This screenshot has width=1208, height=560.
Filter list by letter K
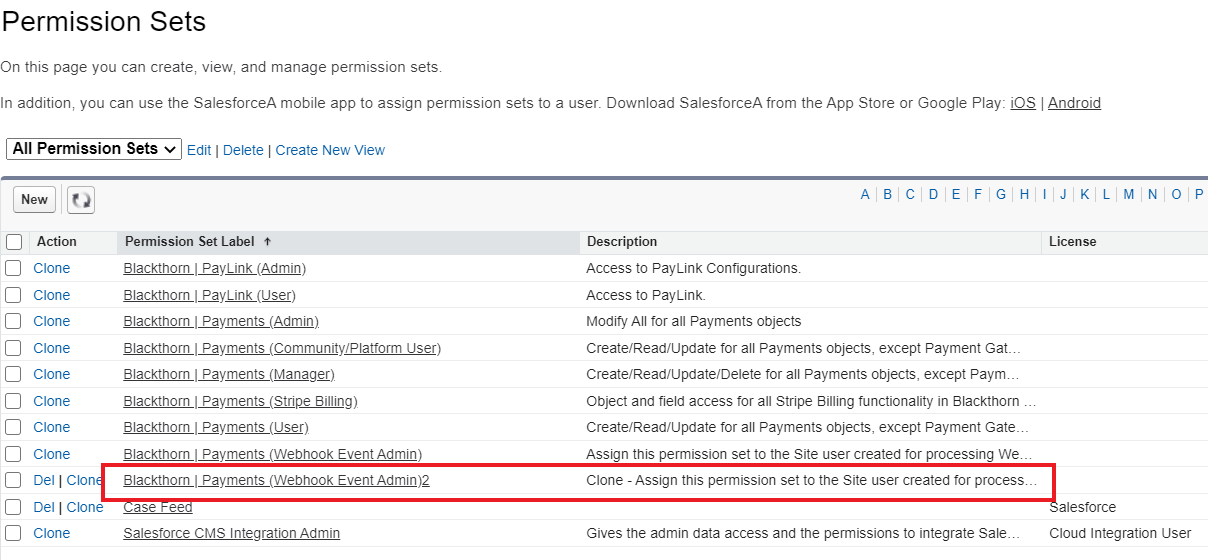[x=1084, y=195]
